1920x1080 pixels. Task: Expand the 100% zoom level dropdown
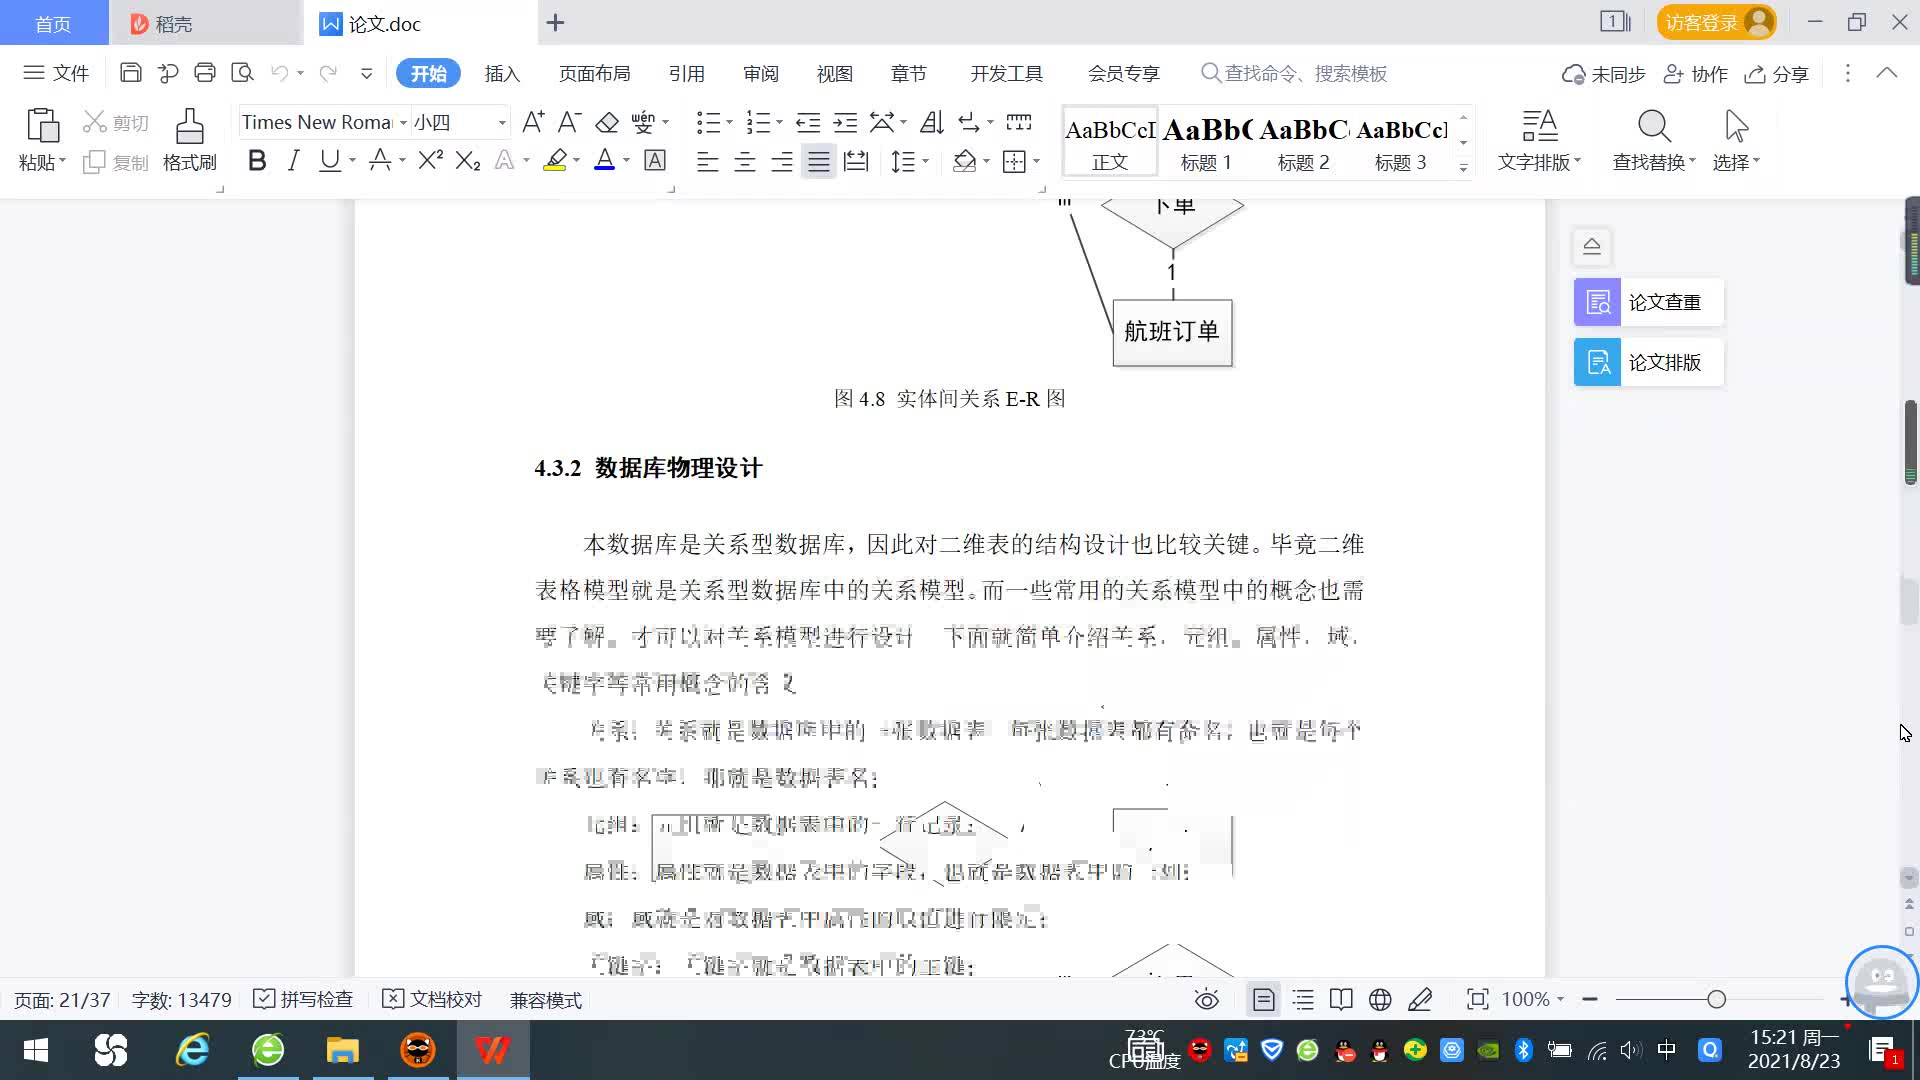(1560, 1000)
